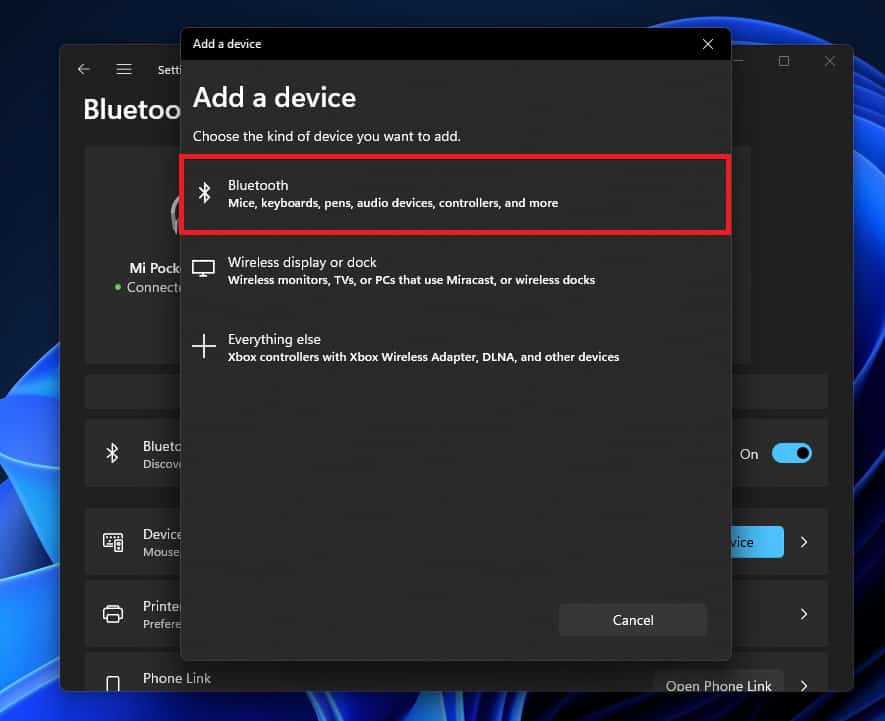Click the Phone Link label text

coord(177,678)
